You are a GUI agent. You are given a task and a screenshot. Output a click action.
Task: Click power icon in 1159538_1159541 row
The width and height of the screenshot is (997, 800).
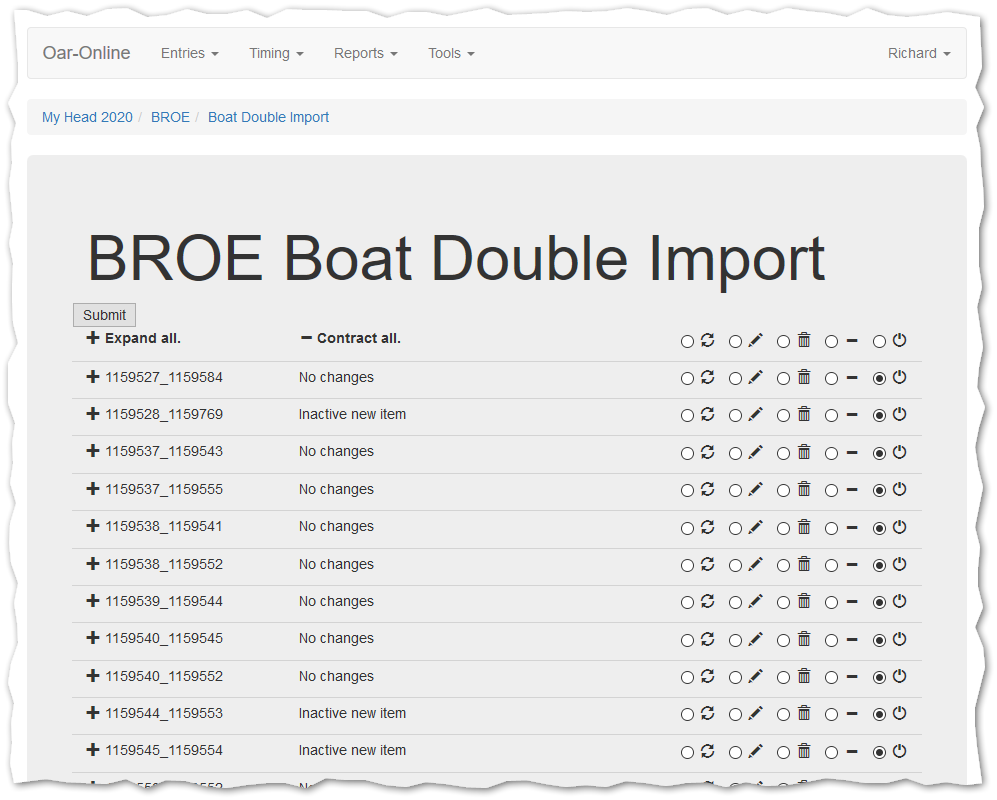tap(899, 527)
